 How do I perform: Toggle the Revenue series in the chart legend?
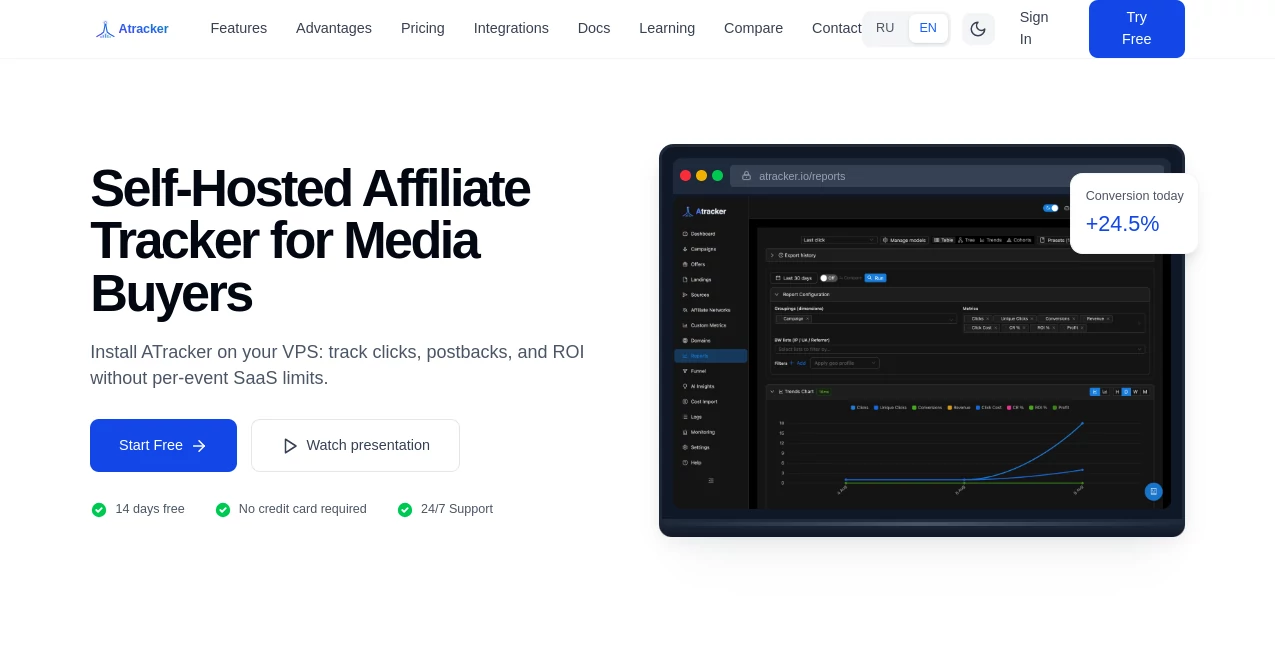click(959, 407)
